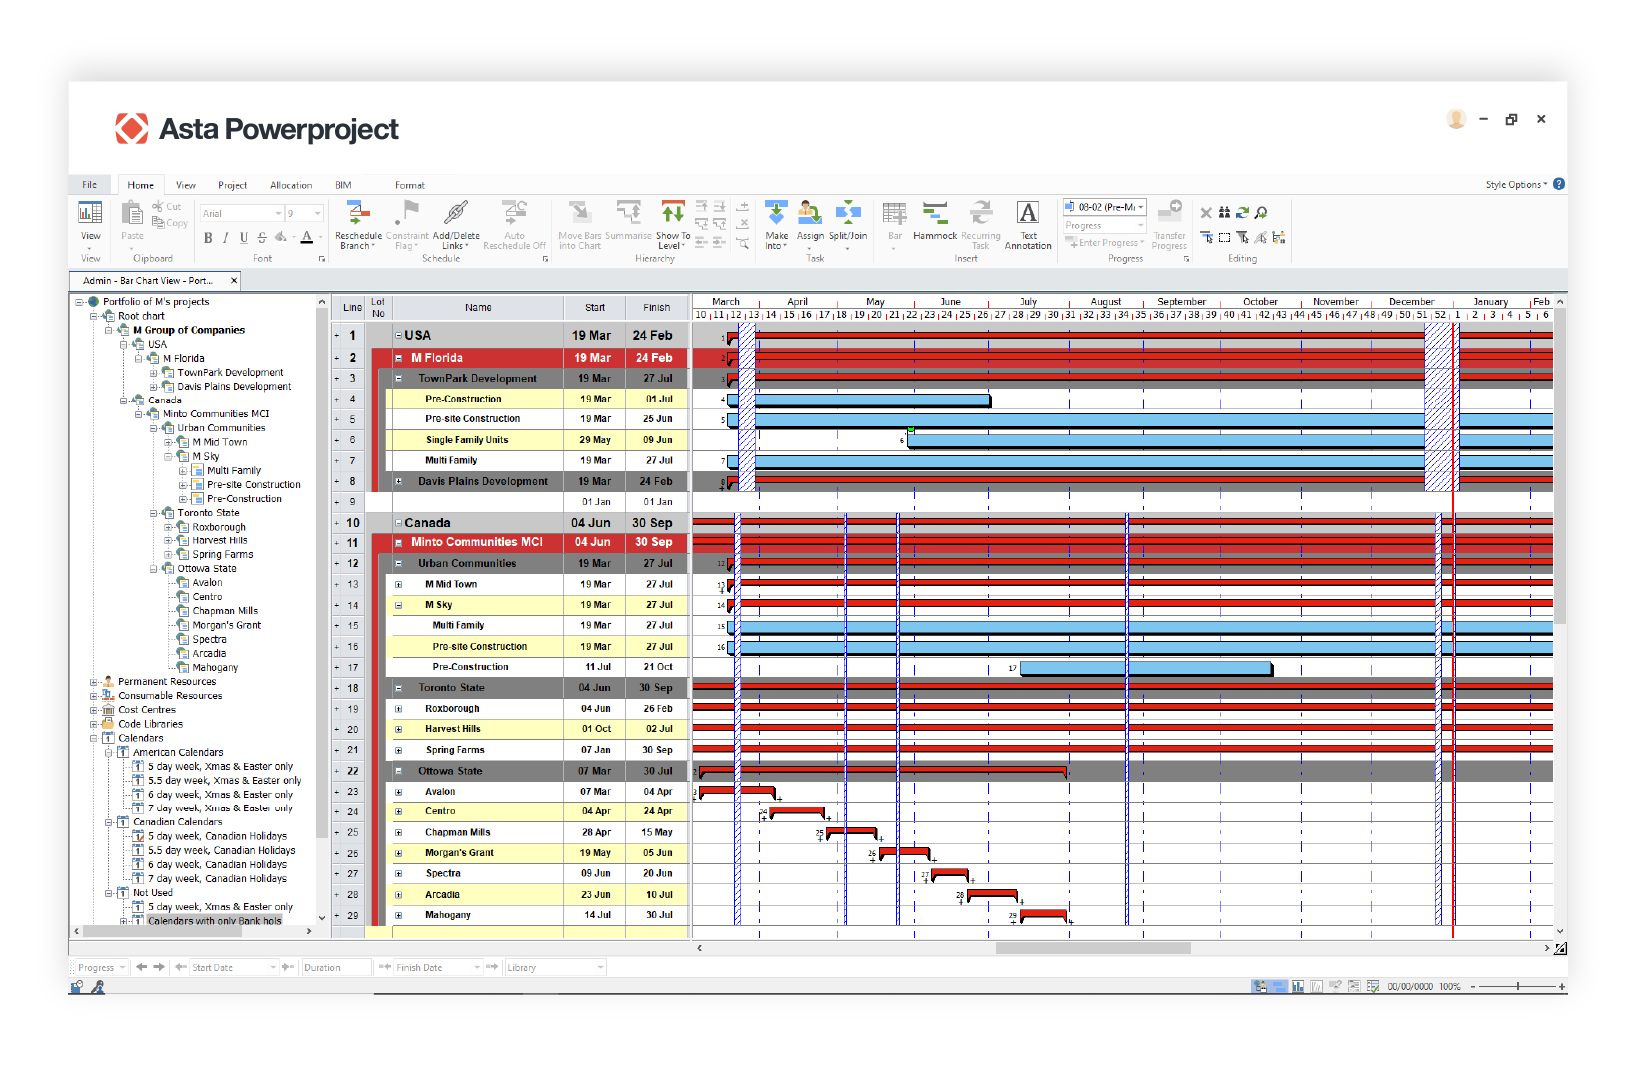This screenshot has height=1076, width=1636.
Task: Click the Duration input field
Action: pyautogui.click(x=336, y=968)
